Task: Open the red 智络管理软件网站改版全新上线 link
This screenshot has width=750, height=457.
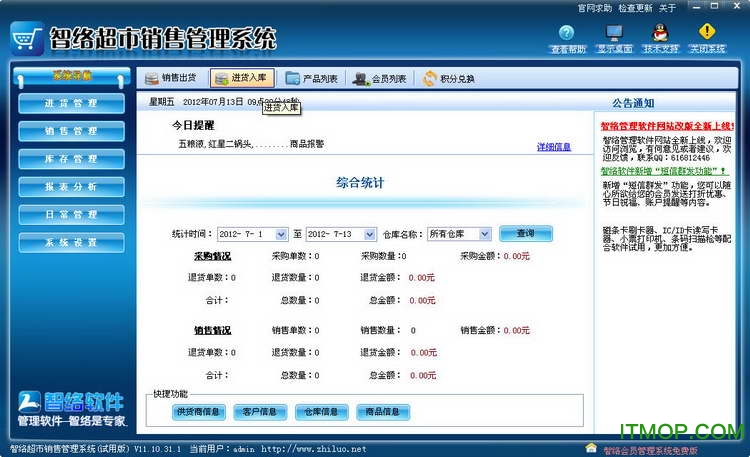Action: point(667,126)
